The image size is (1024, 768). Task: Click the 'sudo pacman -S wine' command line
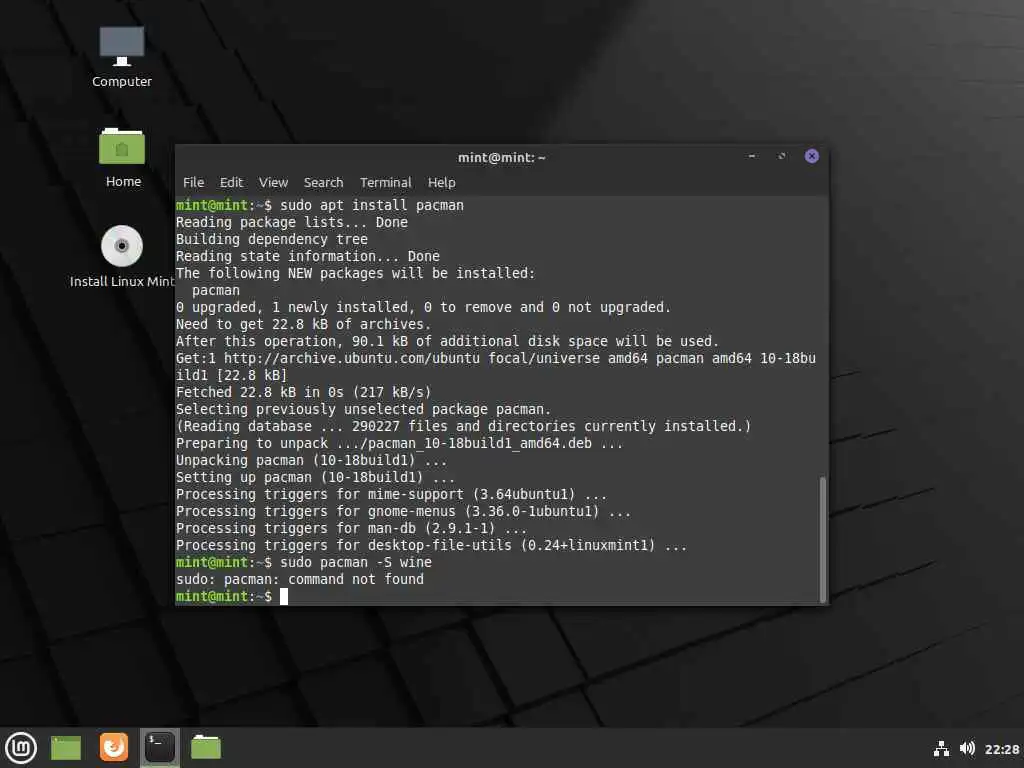coord(304,562)
